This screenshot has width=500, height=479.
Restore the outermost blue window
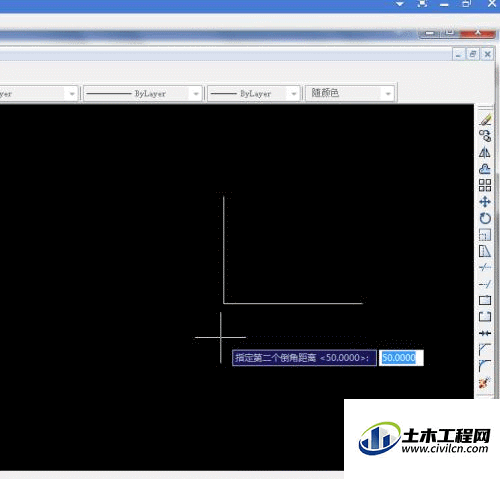[x=467, y=4]
